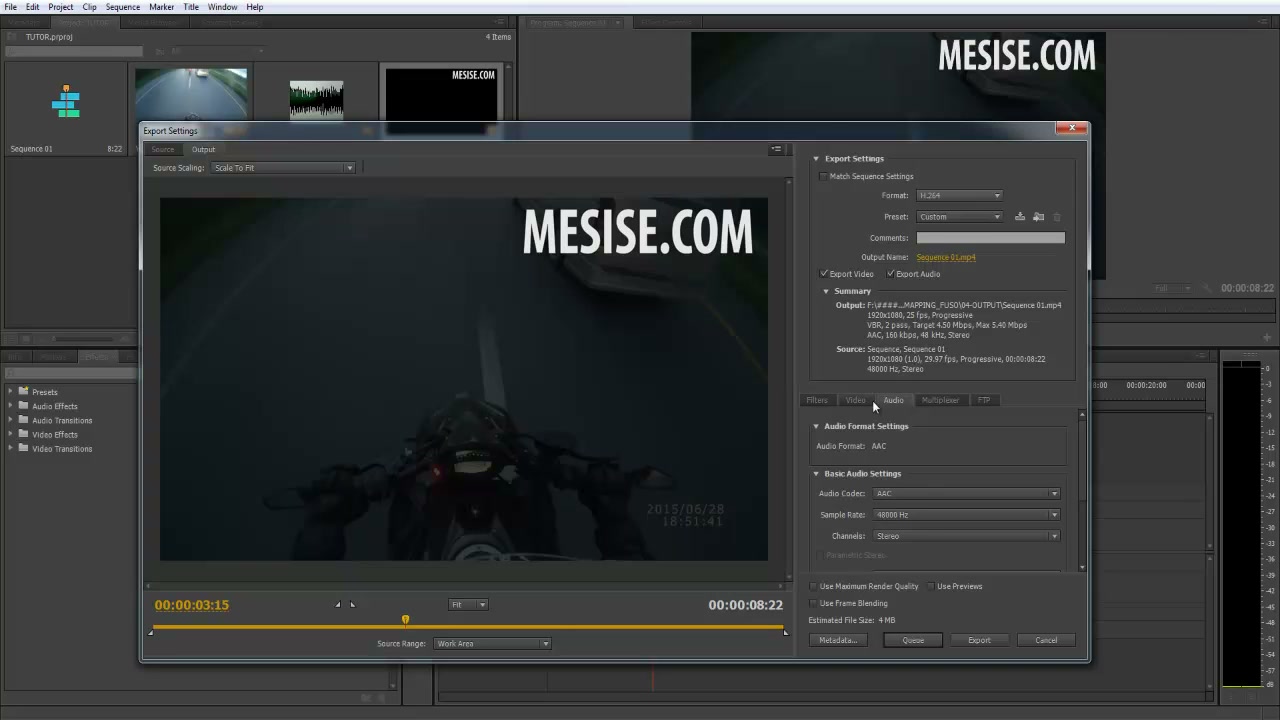Click the Audio Effects folder icon

point(23,405)
